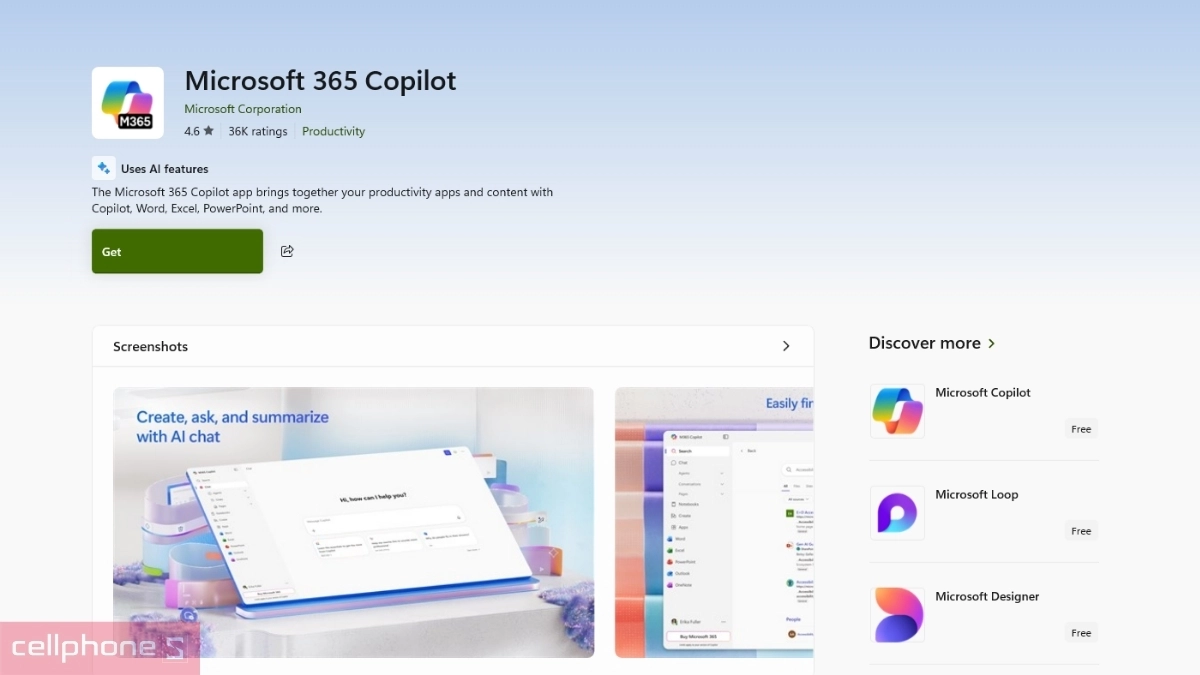Expand the Screenshots section chevron
The image size is (1200, 675).
pyautogui.click(x=786, y=346)
